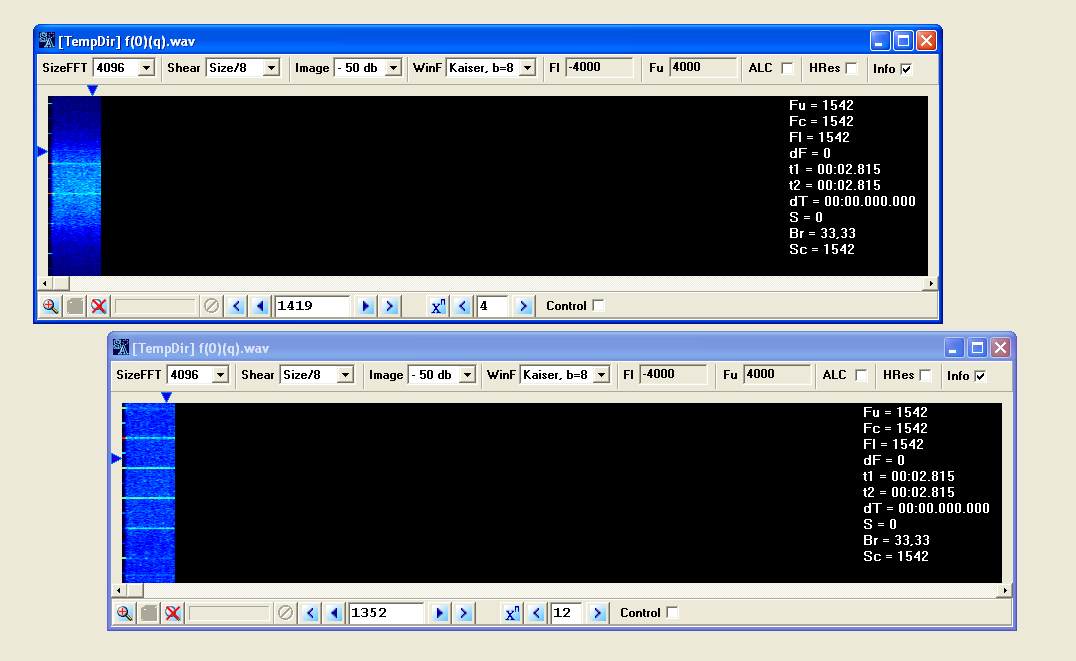Uncheck the Info checkbox in bottom window
The height and width of the screenshot is (661, 1076).
pos(980,375)
